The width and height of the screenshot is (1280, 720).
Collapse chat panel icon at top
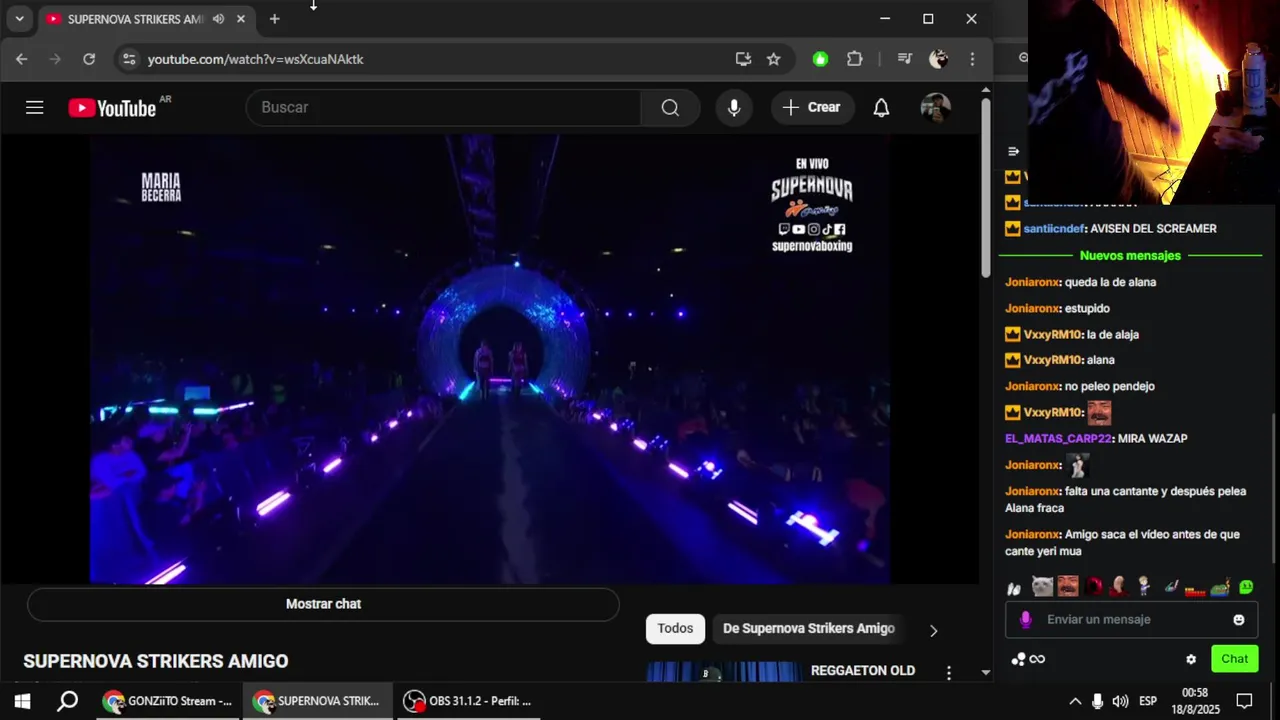1013,151
